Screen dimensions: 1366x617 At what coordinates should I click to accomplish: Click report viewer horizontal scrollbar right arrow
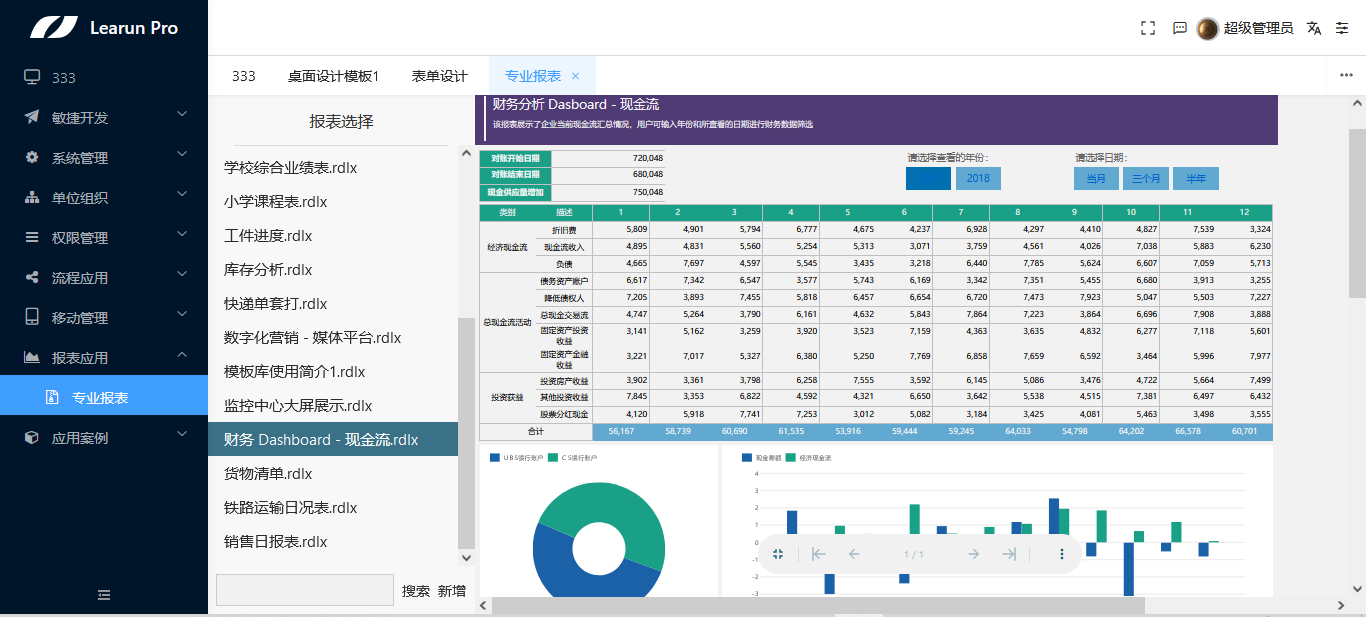click(1340, 605)
